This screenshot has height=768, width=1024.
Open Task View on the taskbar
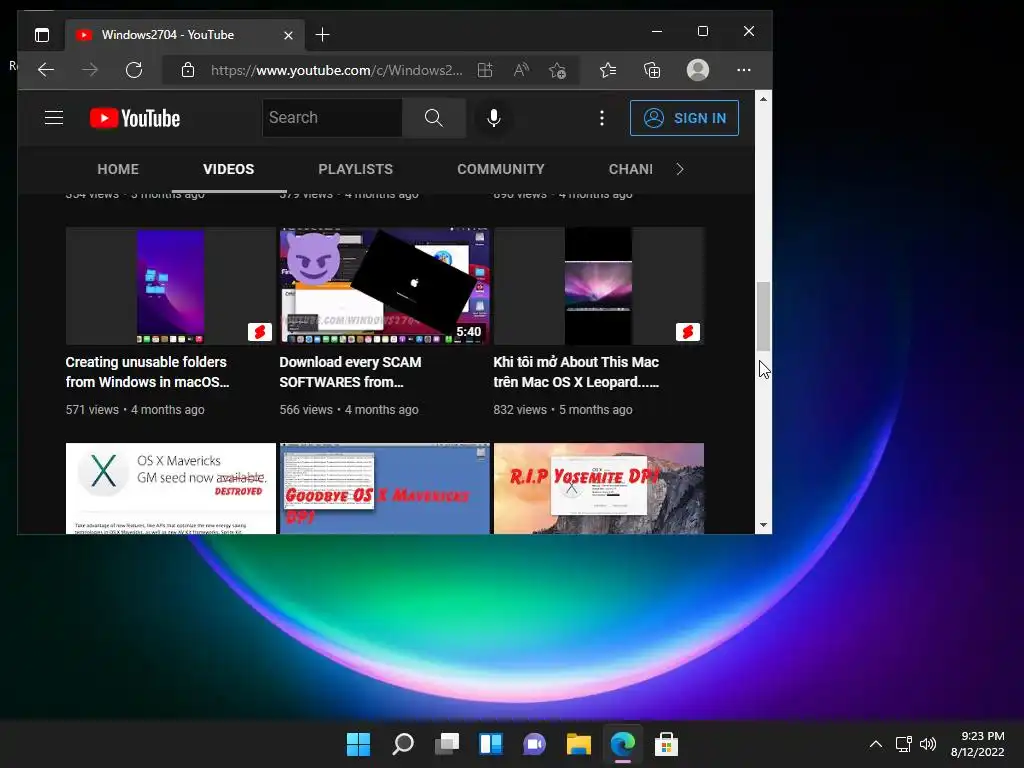(x=447, y=744)
